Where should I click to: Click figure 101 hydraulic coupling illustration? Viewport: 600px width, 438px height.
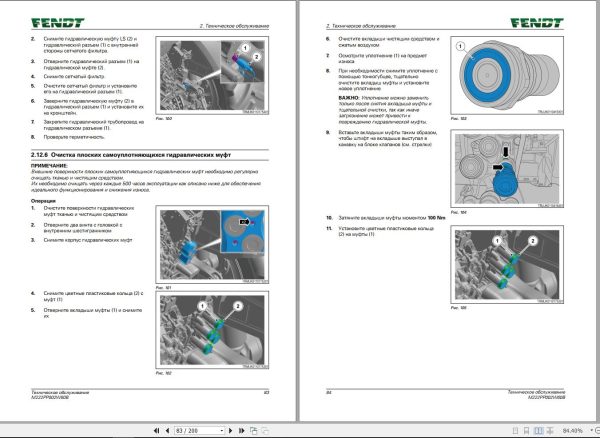pos(212,244)
